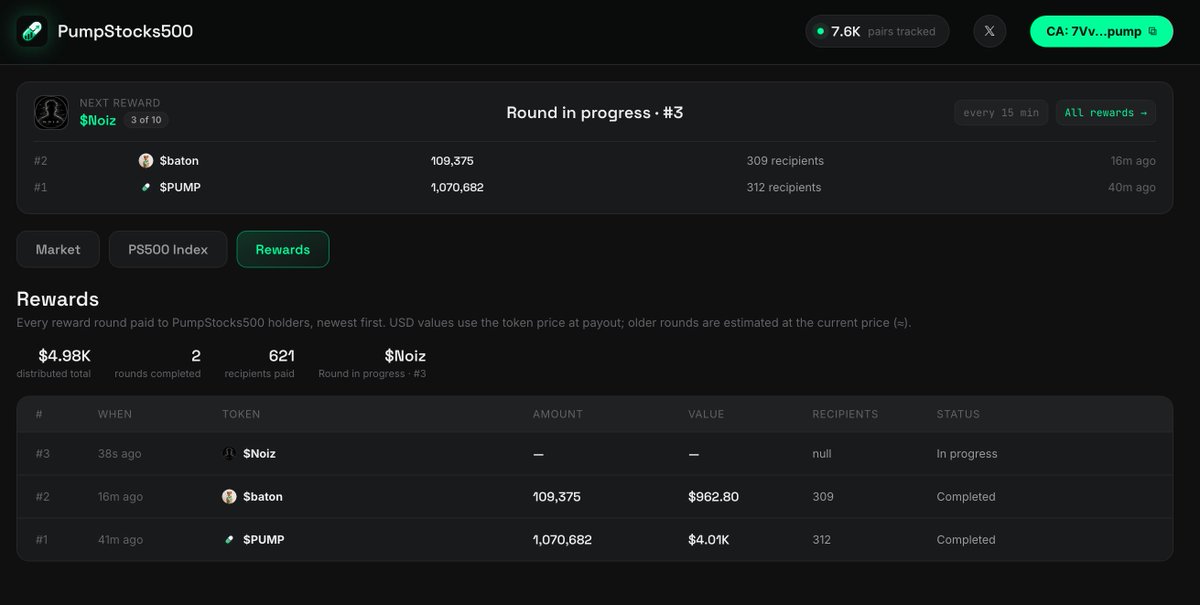Screen dimensions: 1200x605
Task: Click the 109,375 amount in the table
Action: pyautogui.click(x=557, y=496)
